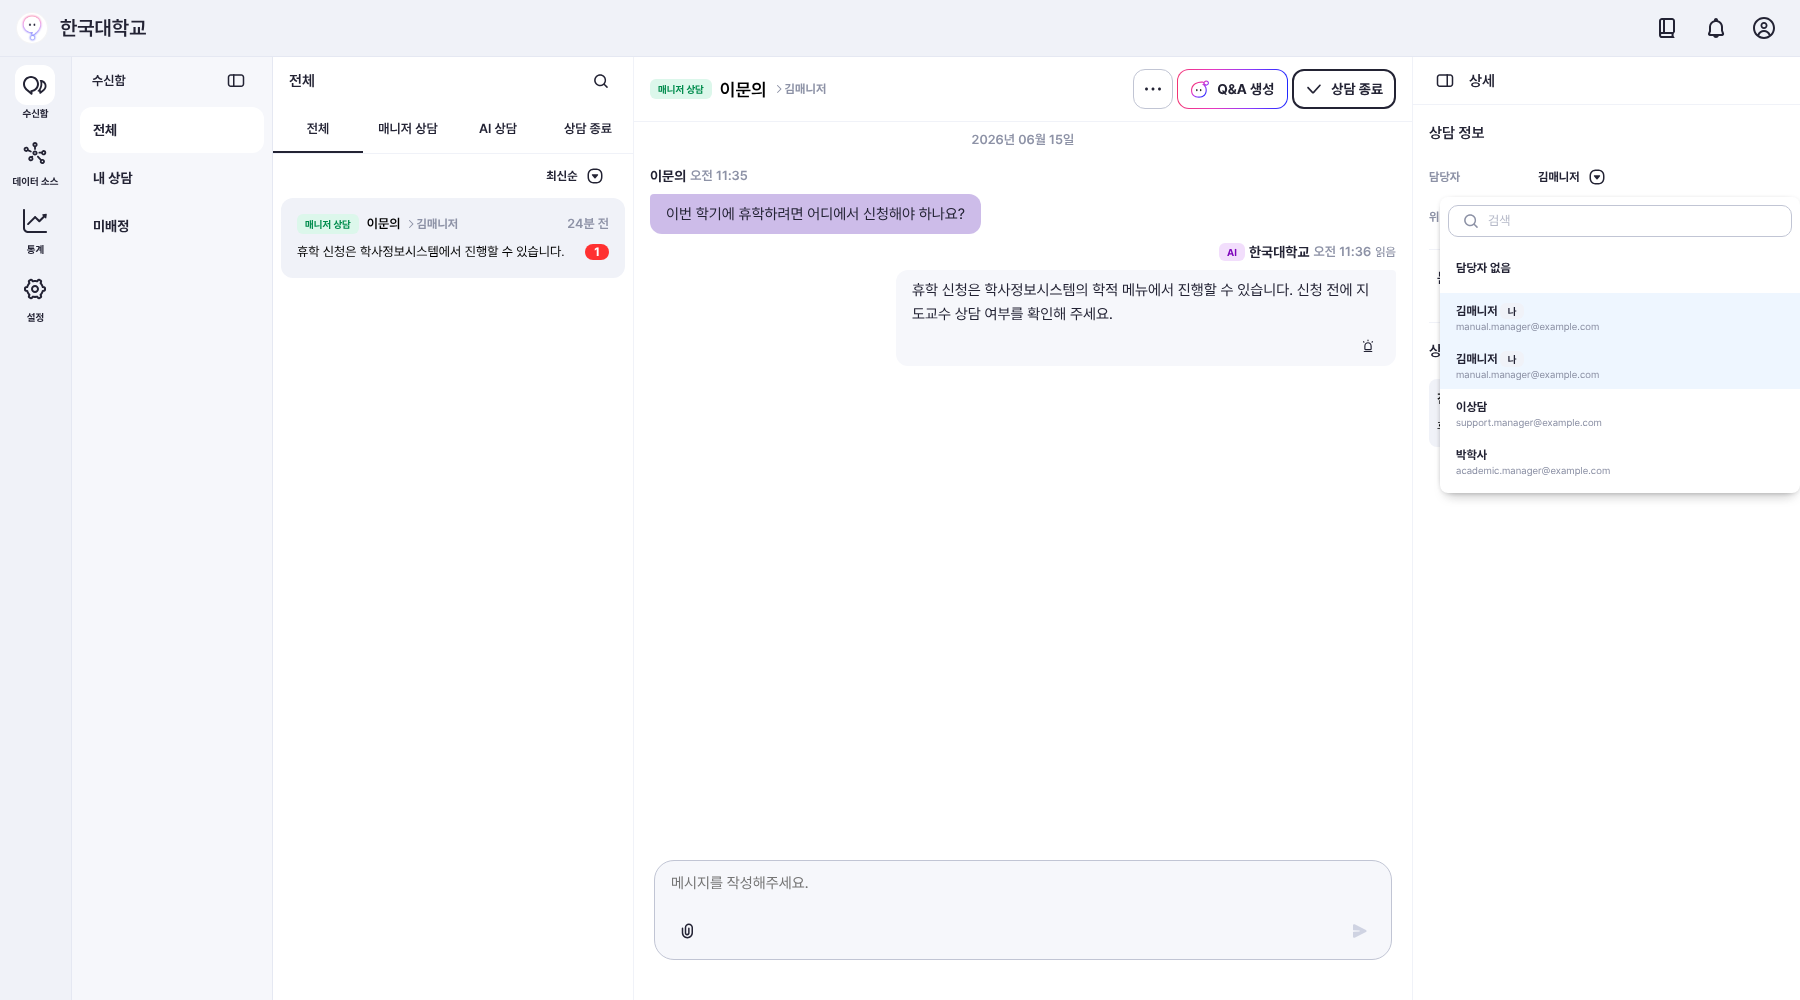
Task: Switch to the AI 상담 tab
Action: [x=498, y=129]
